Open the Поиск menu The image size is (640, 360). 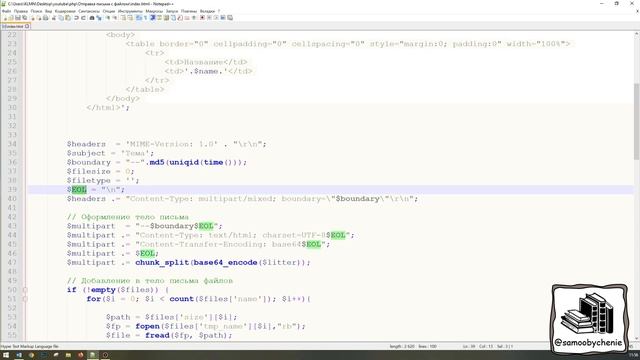[36, 11]
